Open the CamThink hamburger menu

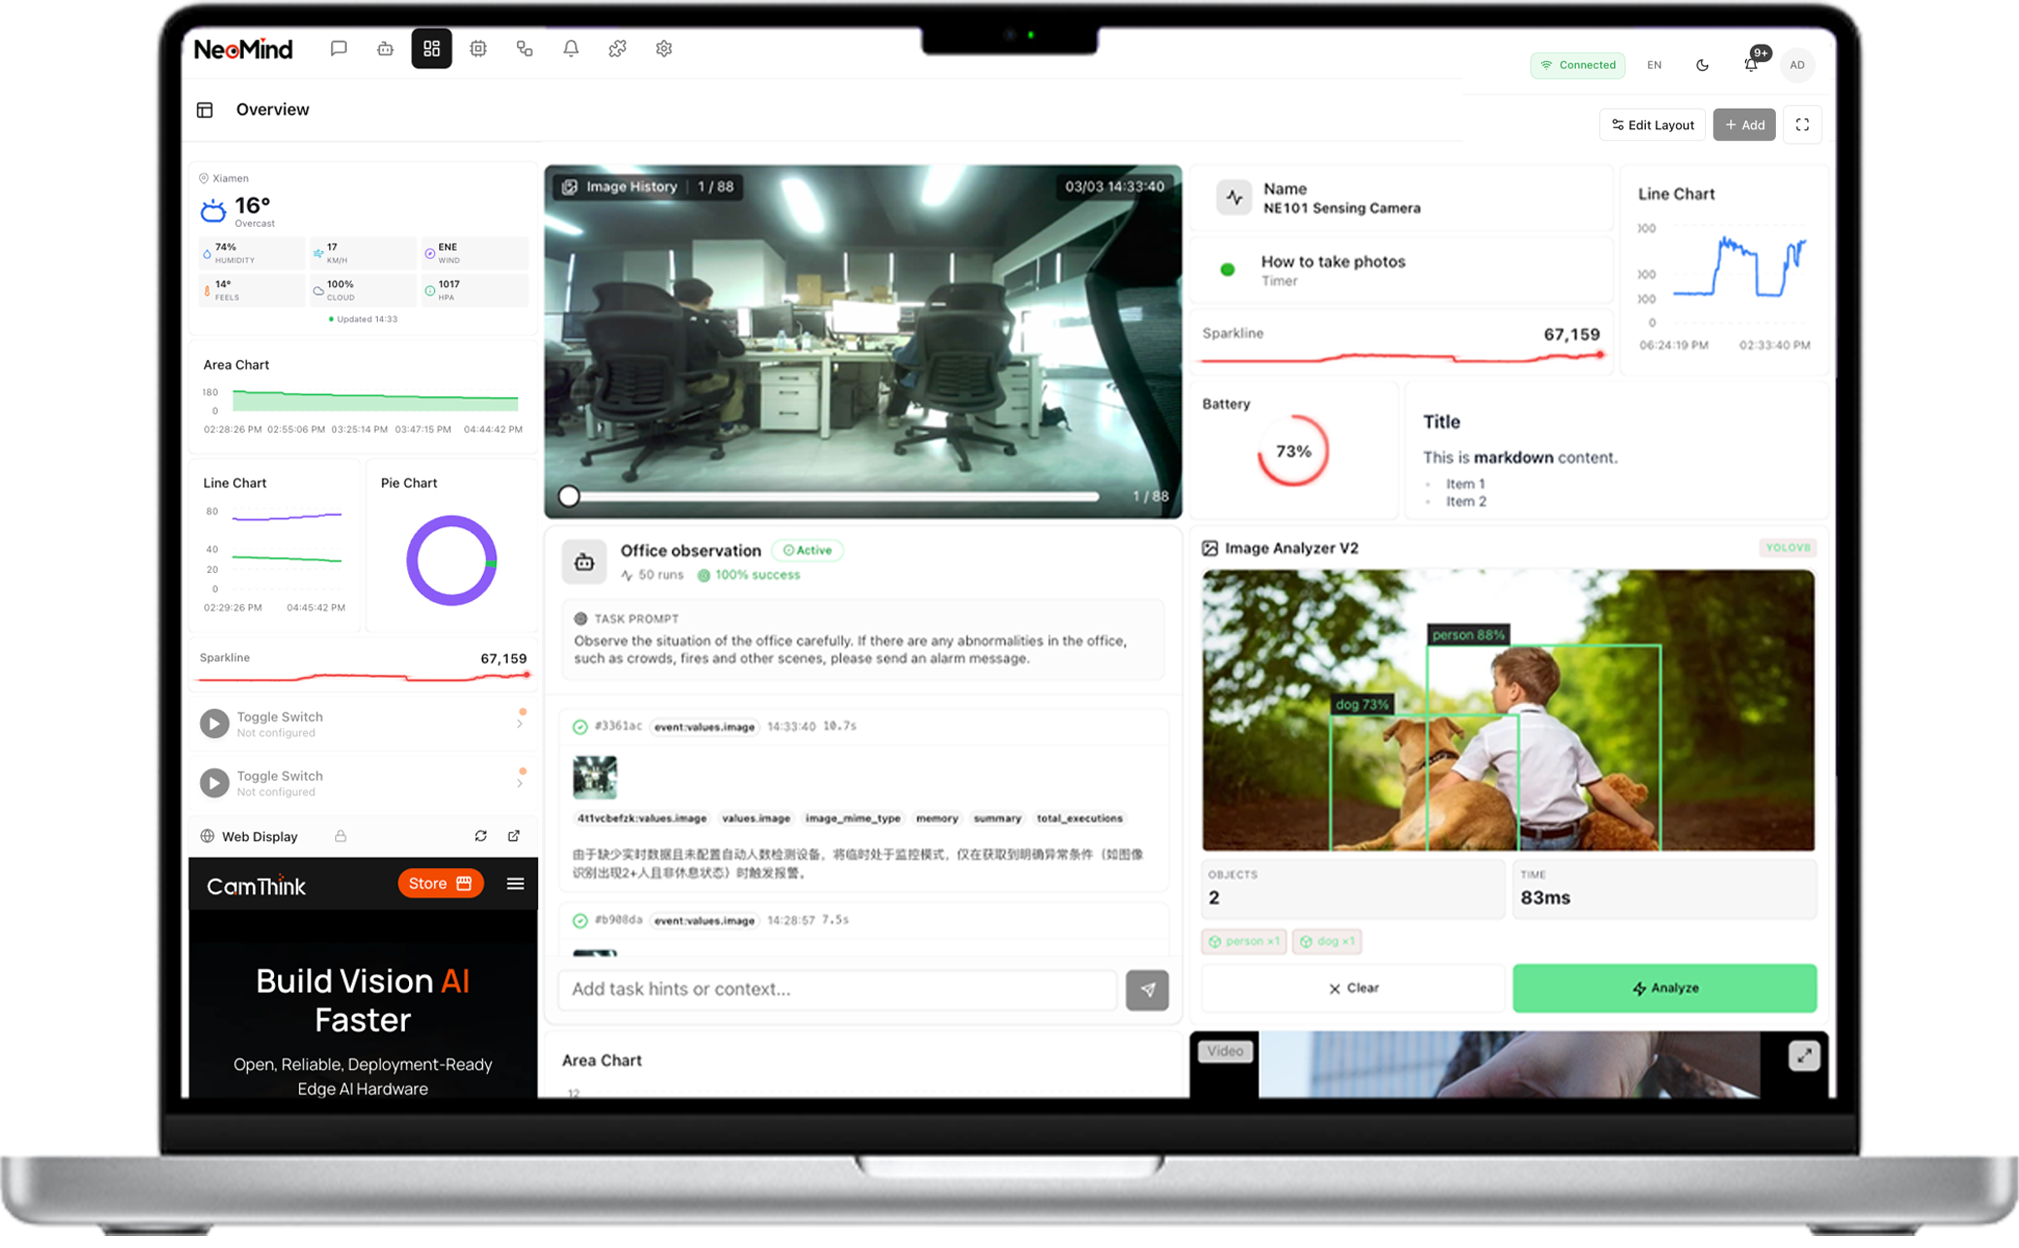click(515, 883)
